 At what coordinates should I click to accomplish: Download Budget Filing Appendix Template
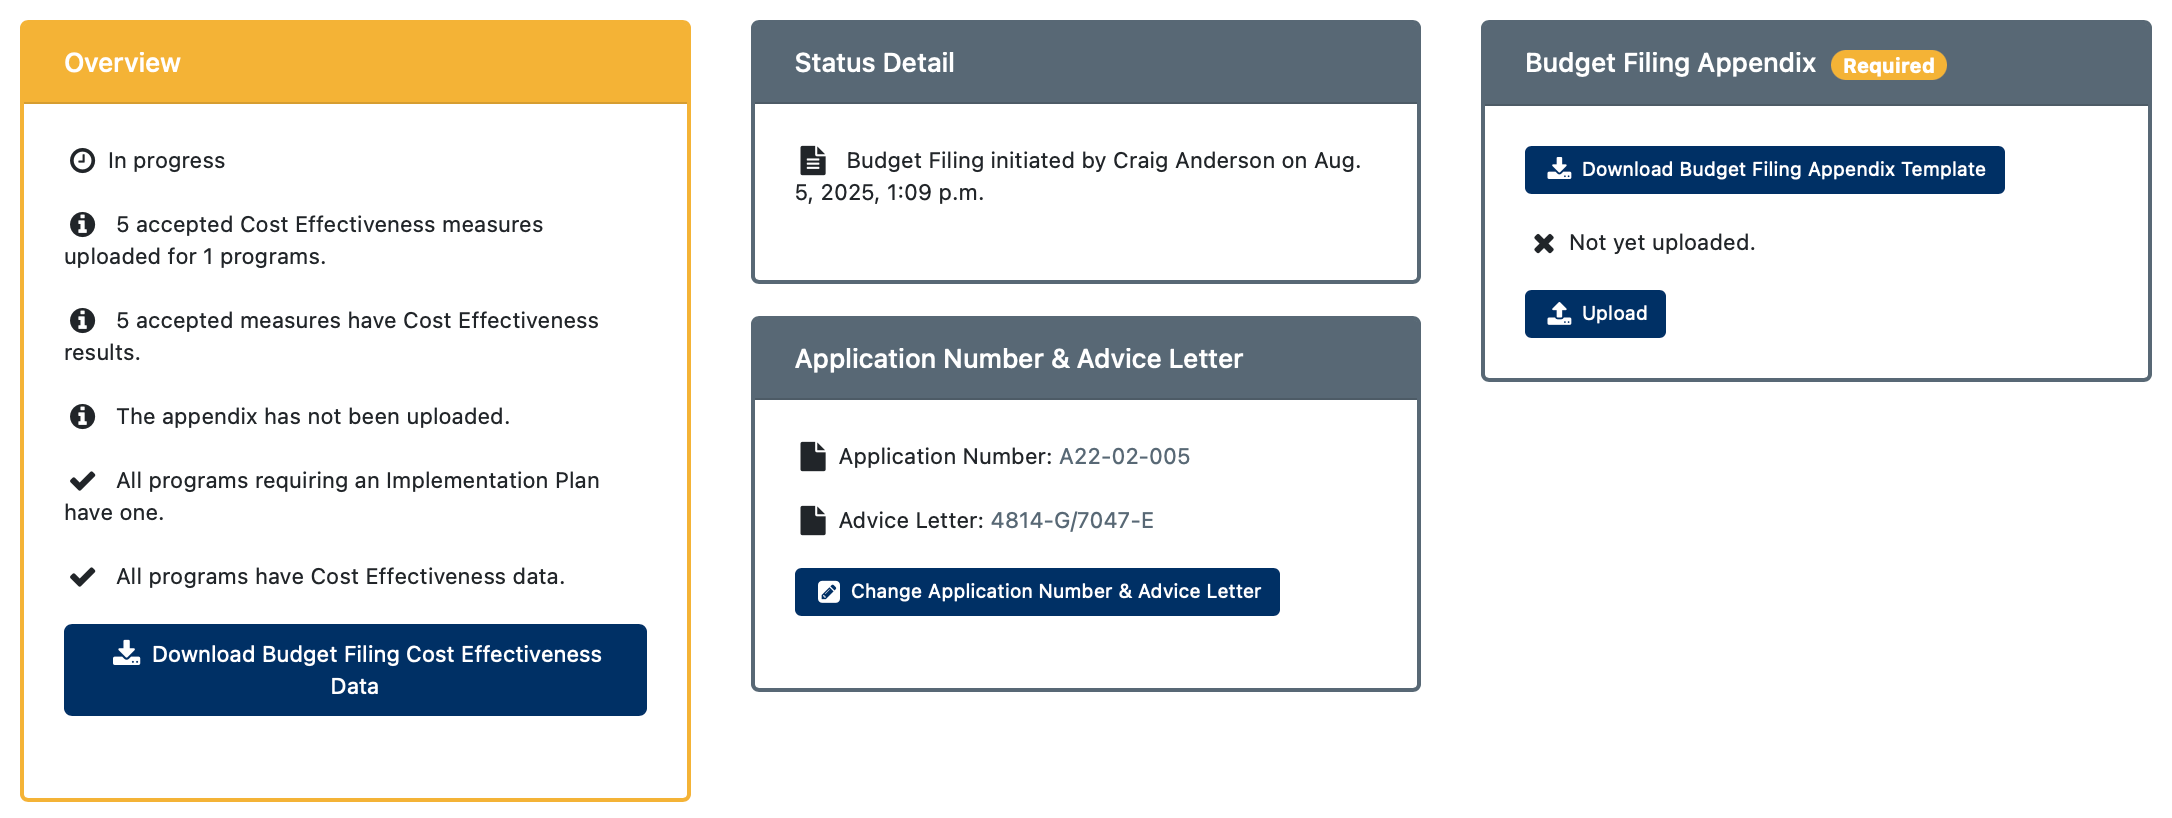pos(1764,170)
